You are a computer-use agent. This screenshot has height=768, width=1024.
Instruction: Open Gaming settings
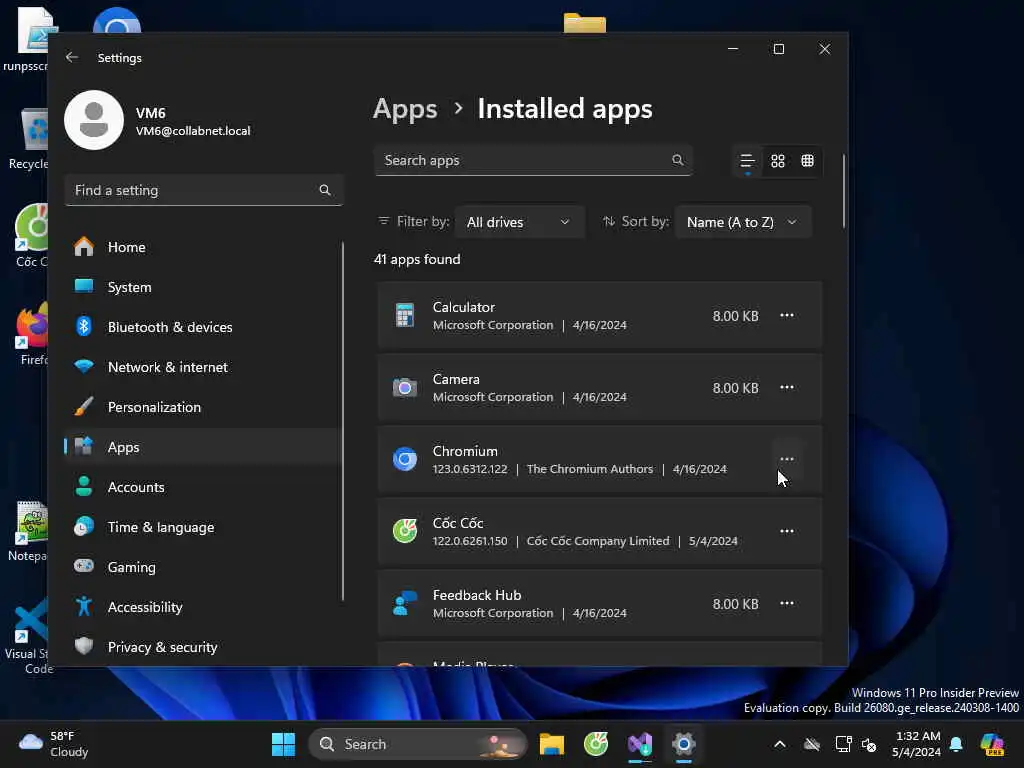(202, 567)
